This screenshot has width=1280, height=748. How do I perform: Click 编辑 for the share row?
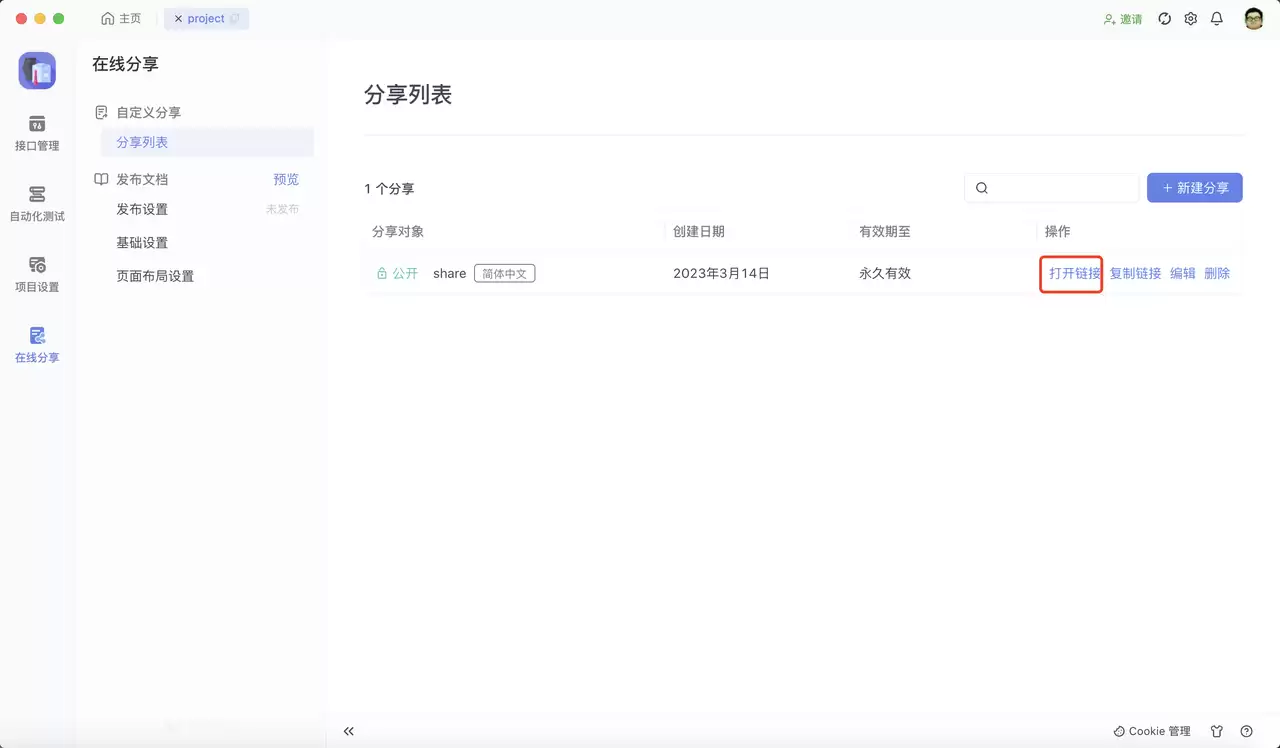click(1183, 273)
